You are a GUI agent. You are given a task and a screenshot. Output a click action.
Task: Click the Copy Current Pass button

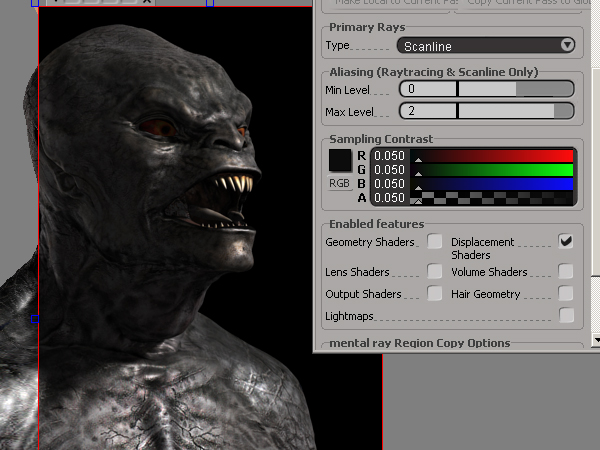point(520,5)
